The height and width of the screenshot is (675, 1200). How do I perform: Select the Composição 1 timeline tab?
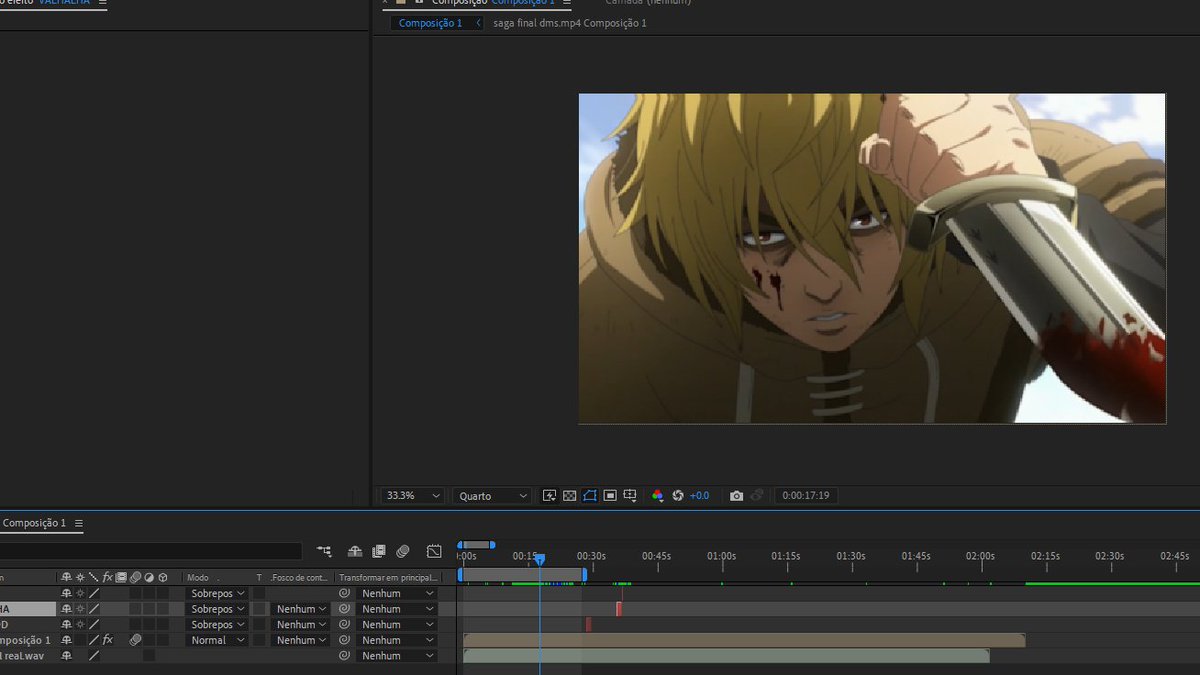pos(34,523)
